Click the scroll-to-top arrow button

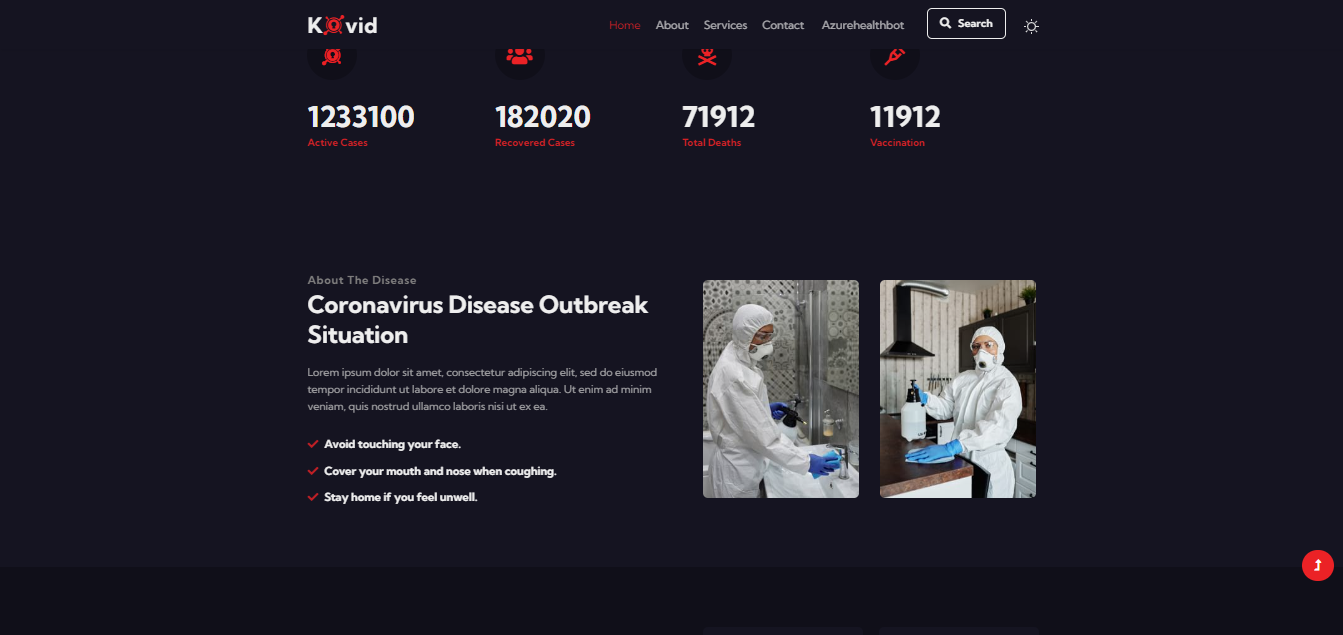pos(1317,565)
